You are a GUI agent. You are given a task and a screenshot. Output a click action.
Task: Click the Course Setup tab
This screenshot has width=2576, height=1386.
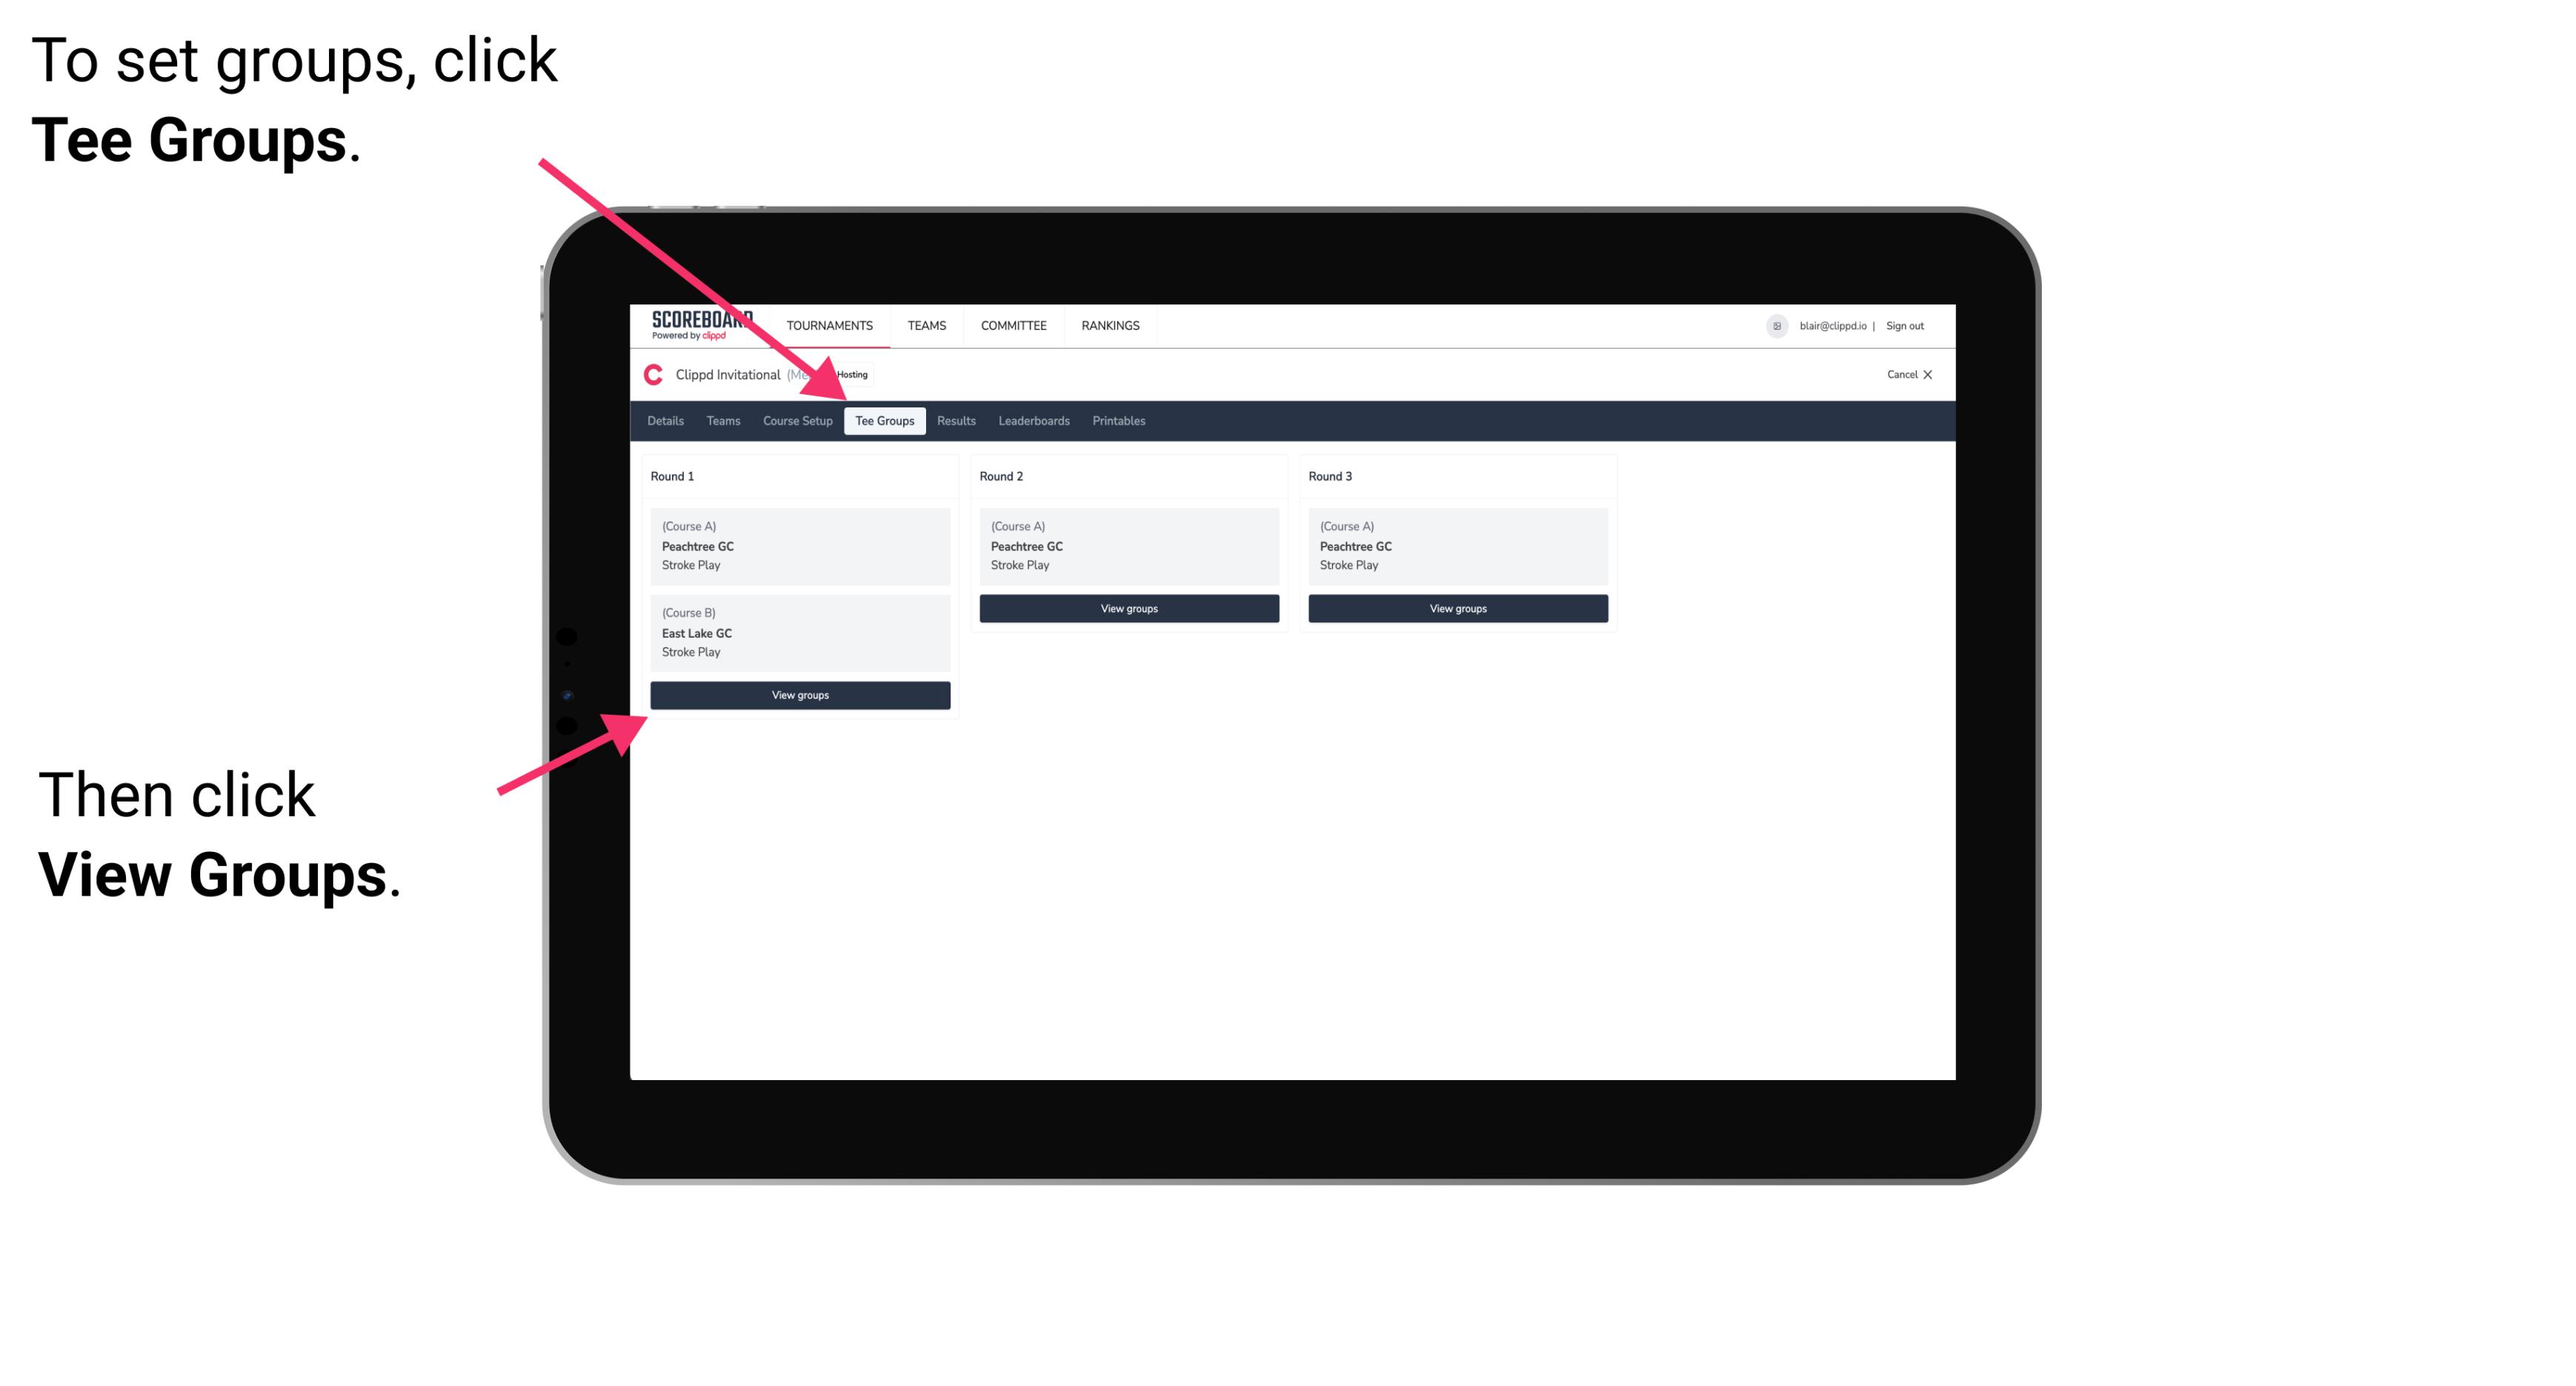pos(797,420)
